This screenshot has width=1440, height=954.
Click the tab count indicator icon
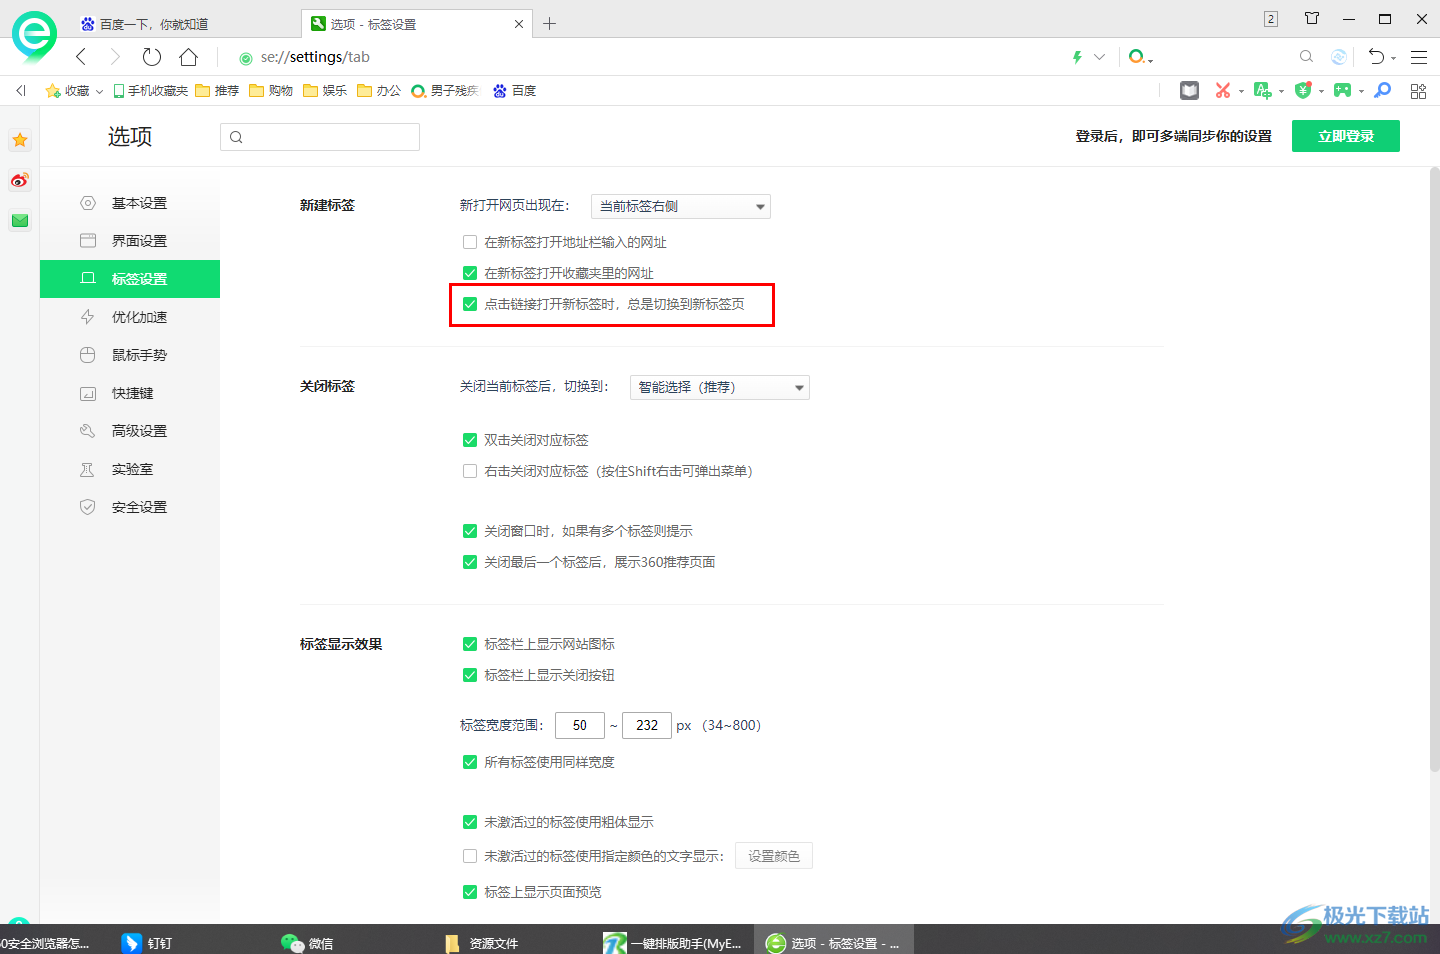[x=1271, y=18]
